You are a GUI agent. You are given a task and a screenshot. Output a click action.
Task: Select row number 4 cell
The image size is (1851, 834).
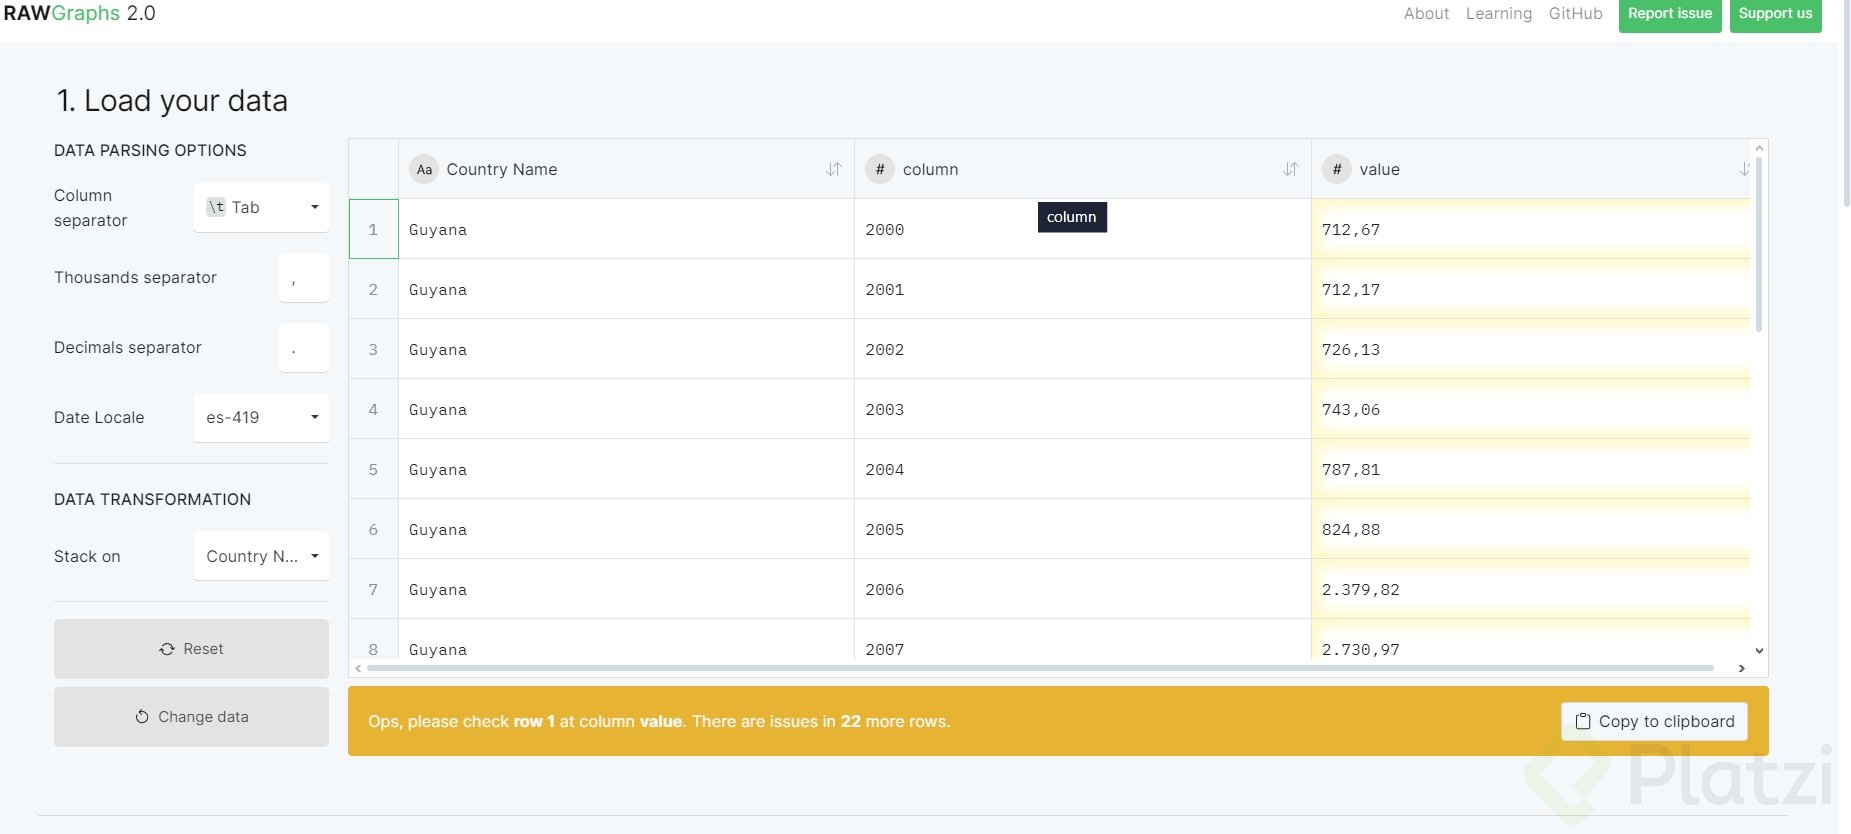click(x=373, y=409)
